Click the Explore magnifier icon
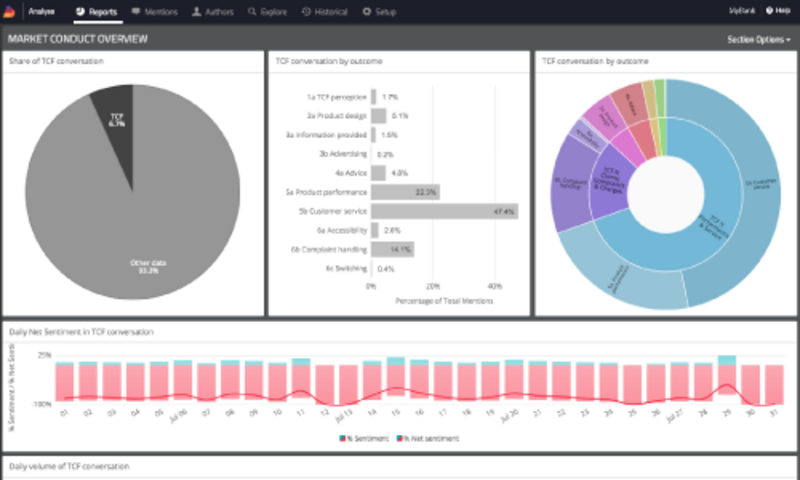800x480 pixels. (252, 11)
